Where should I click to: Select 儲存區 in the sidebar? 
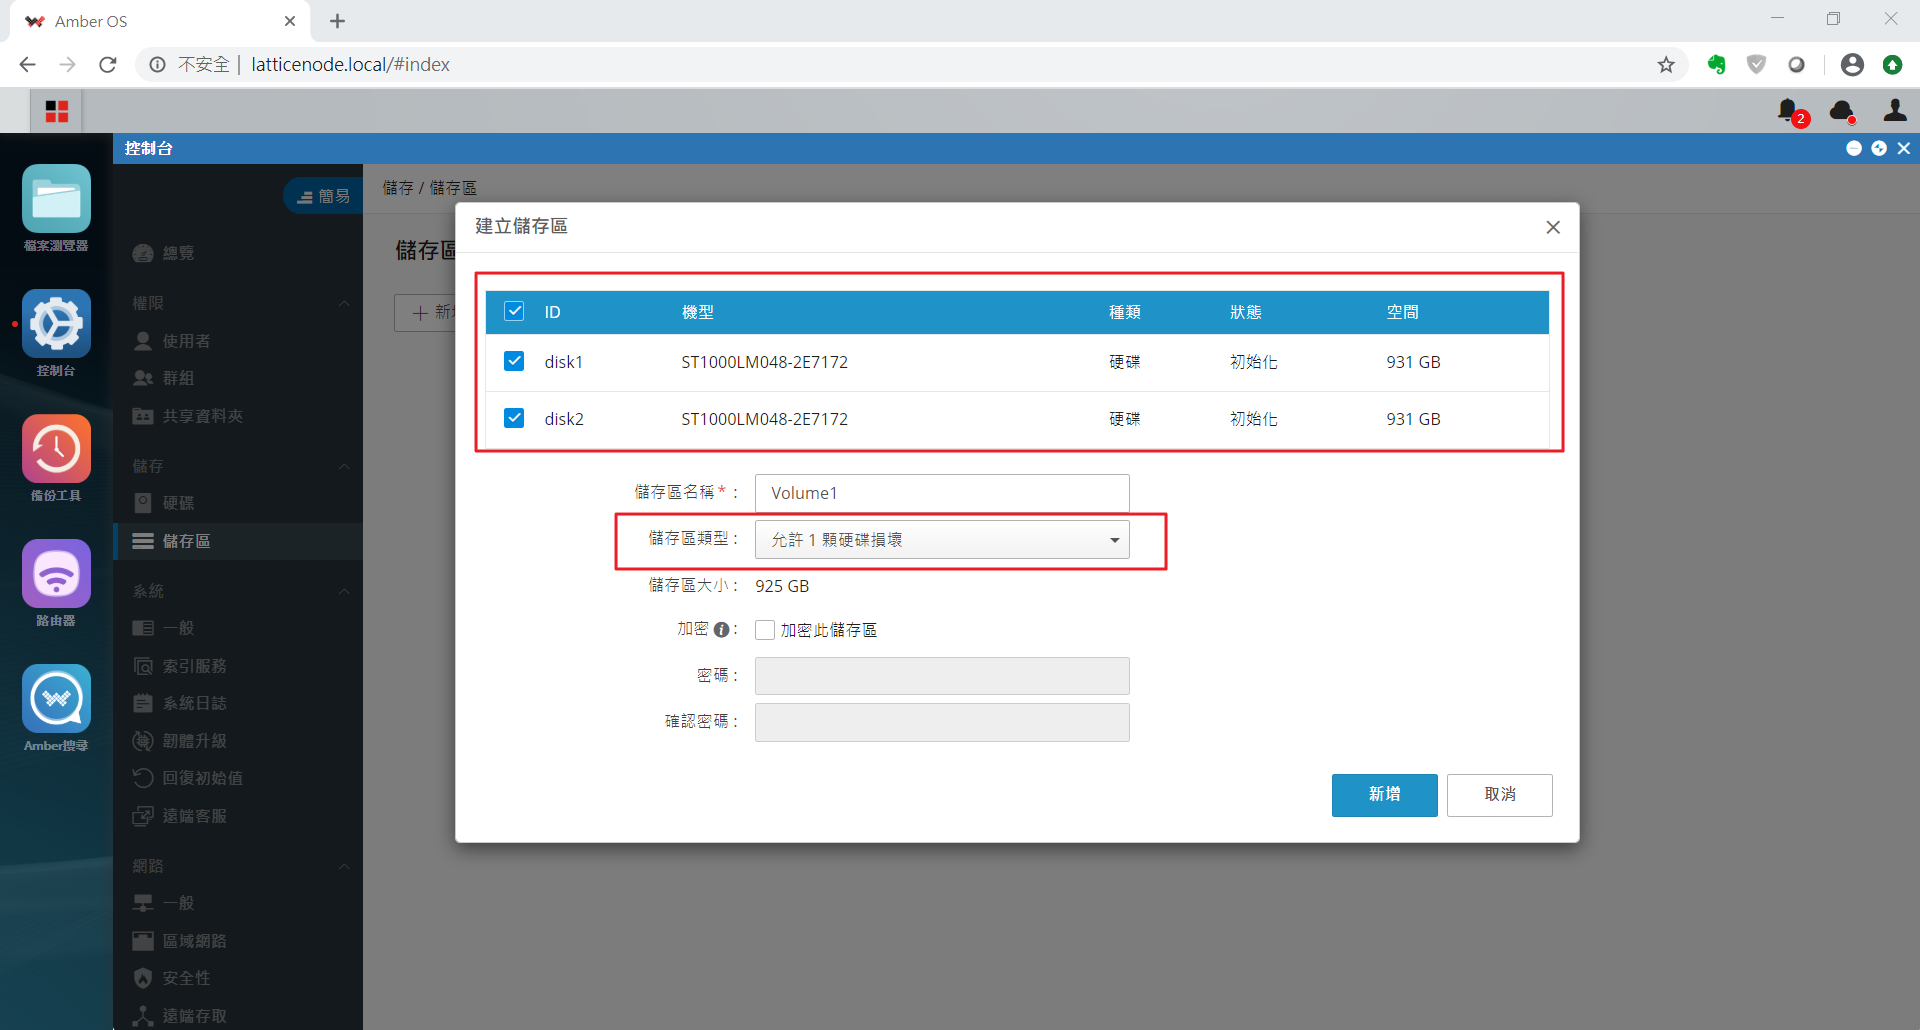238,541
